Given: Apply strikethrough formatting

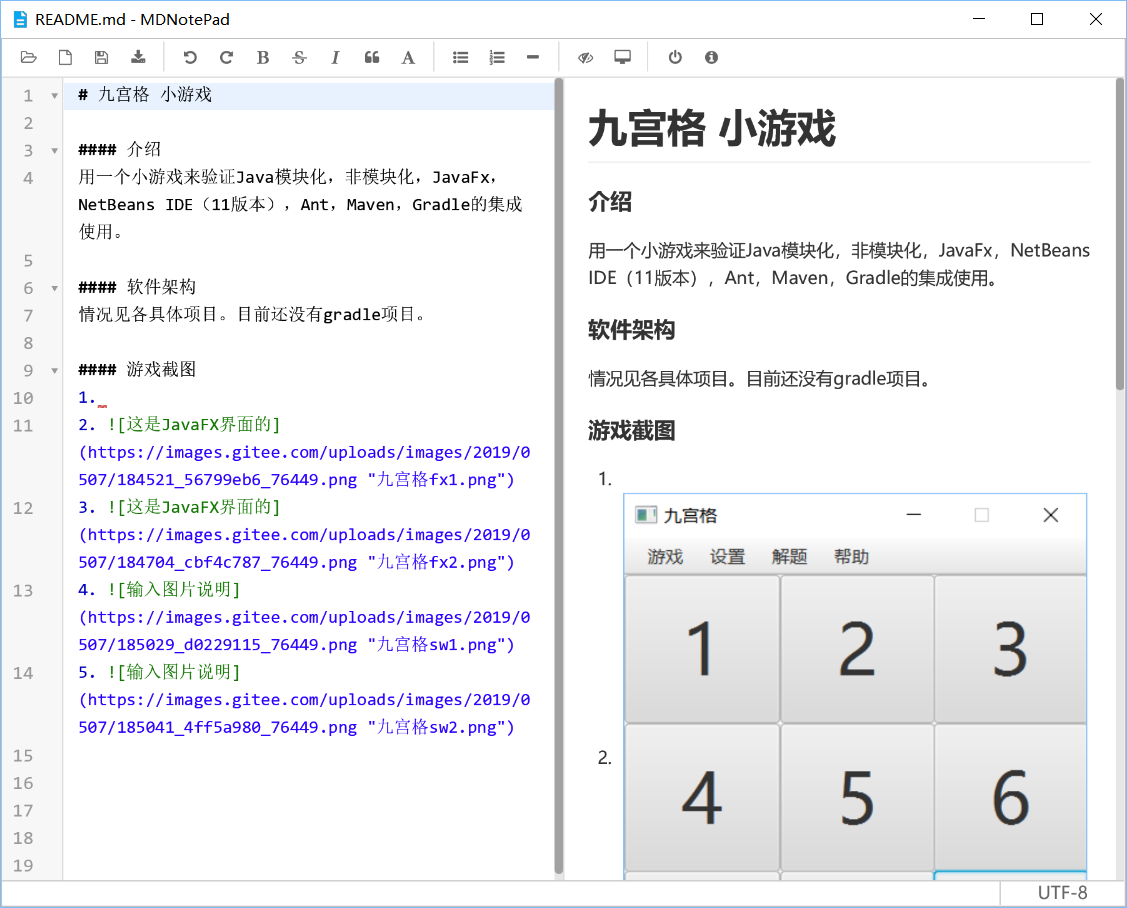Looking at the screenshot, I should point(299,58).
